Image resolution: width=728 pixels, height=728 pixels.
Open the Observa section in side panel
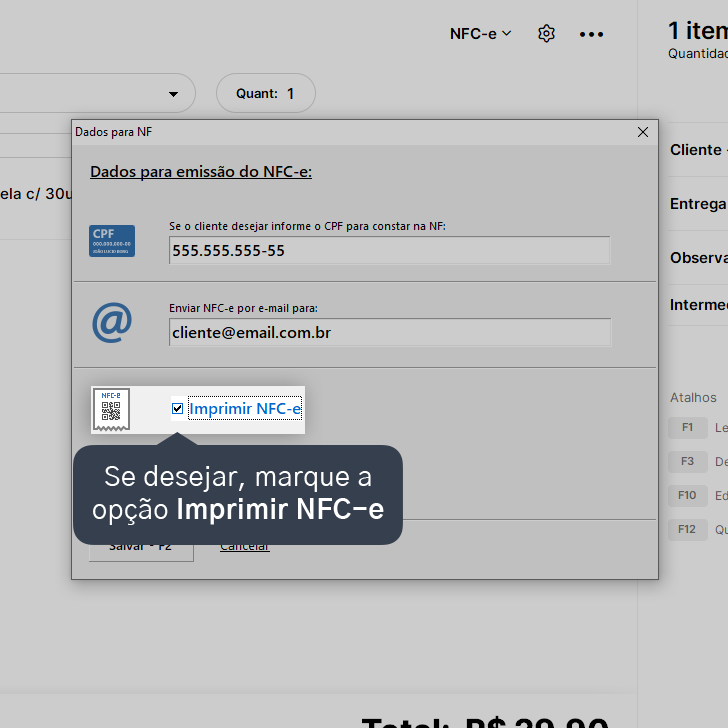pos(698,258)
